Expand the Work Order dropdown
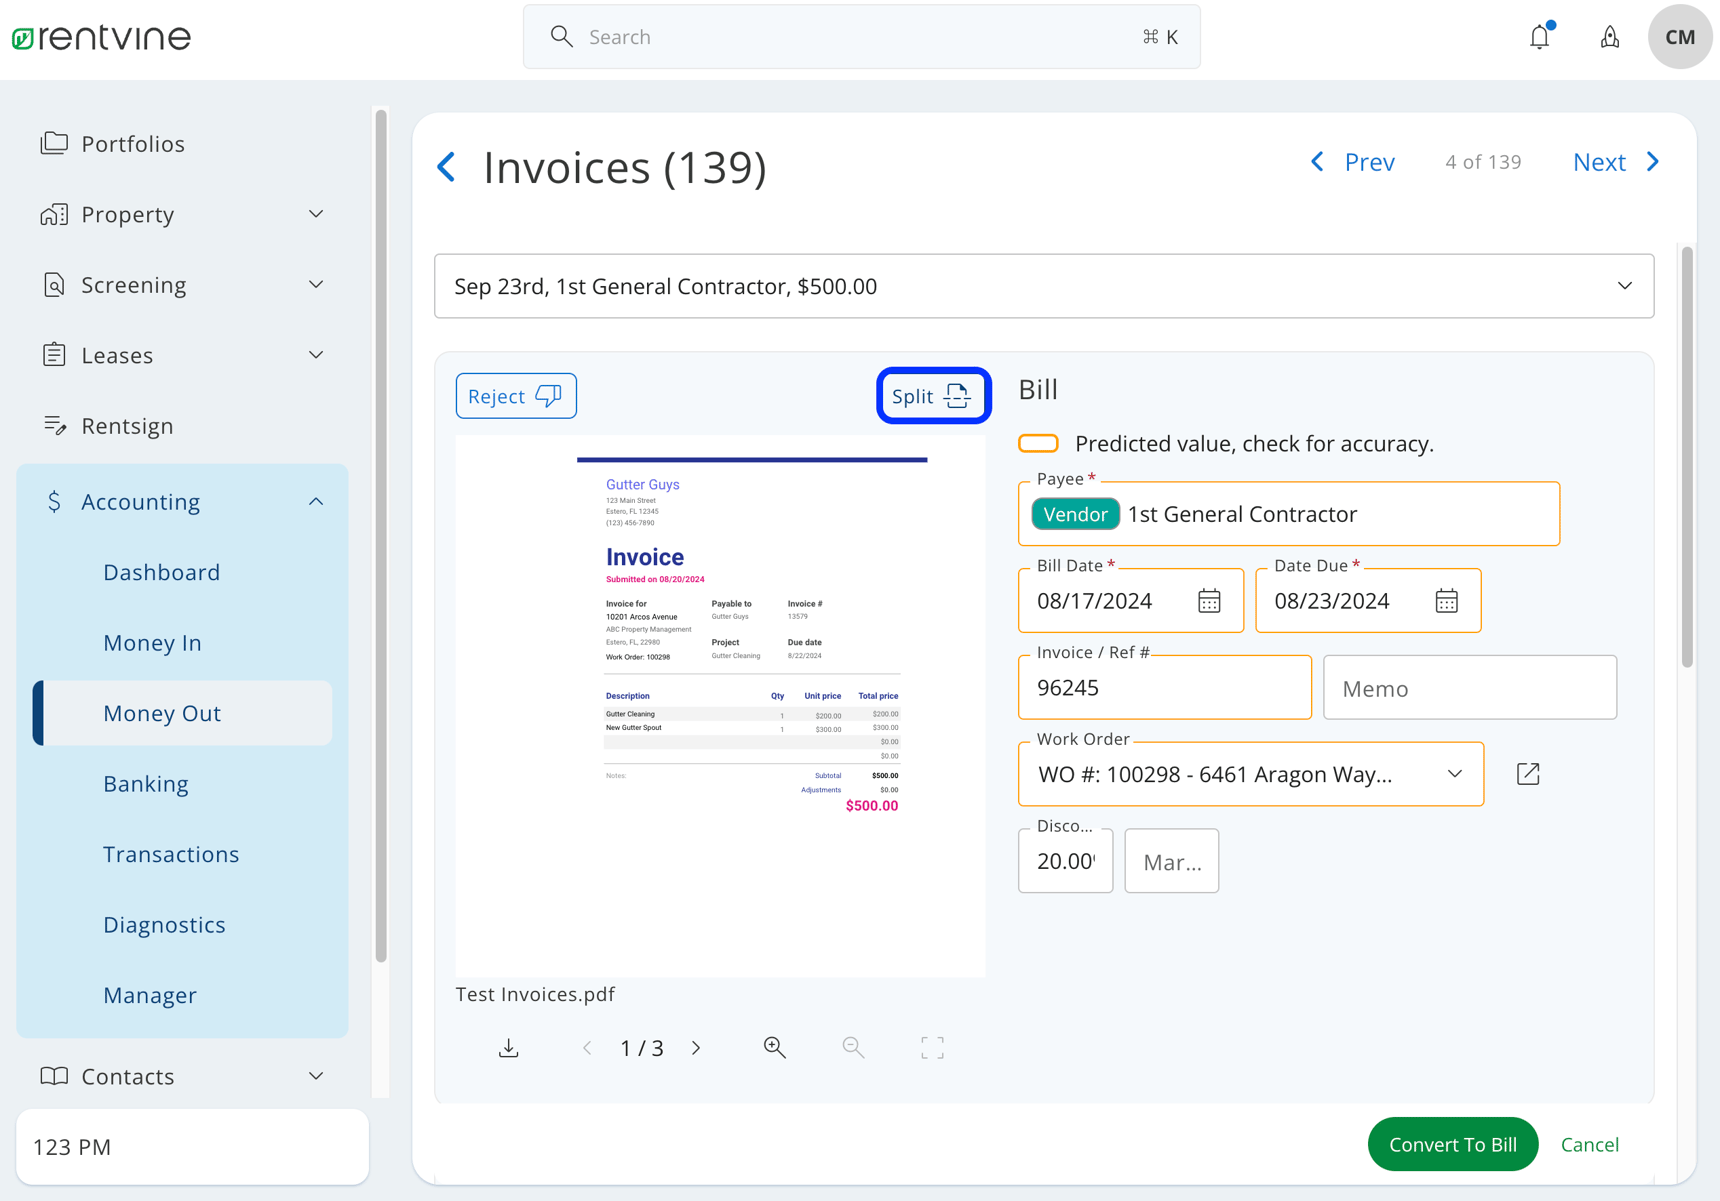 pos(1454,773)
